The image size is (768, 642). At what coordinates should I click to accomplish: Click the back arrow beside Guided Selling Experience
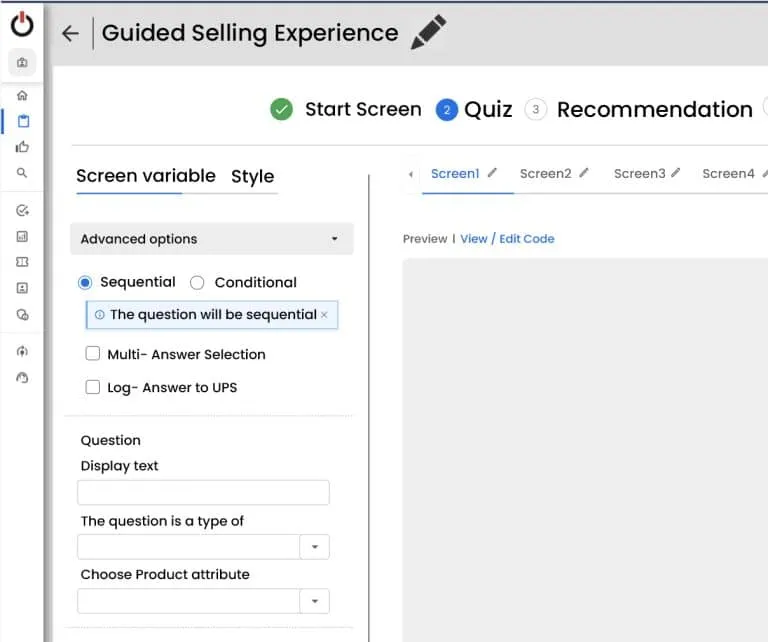(70, 33)
